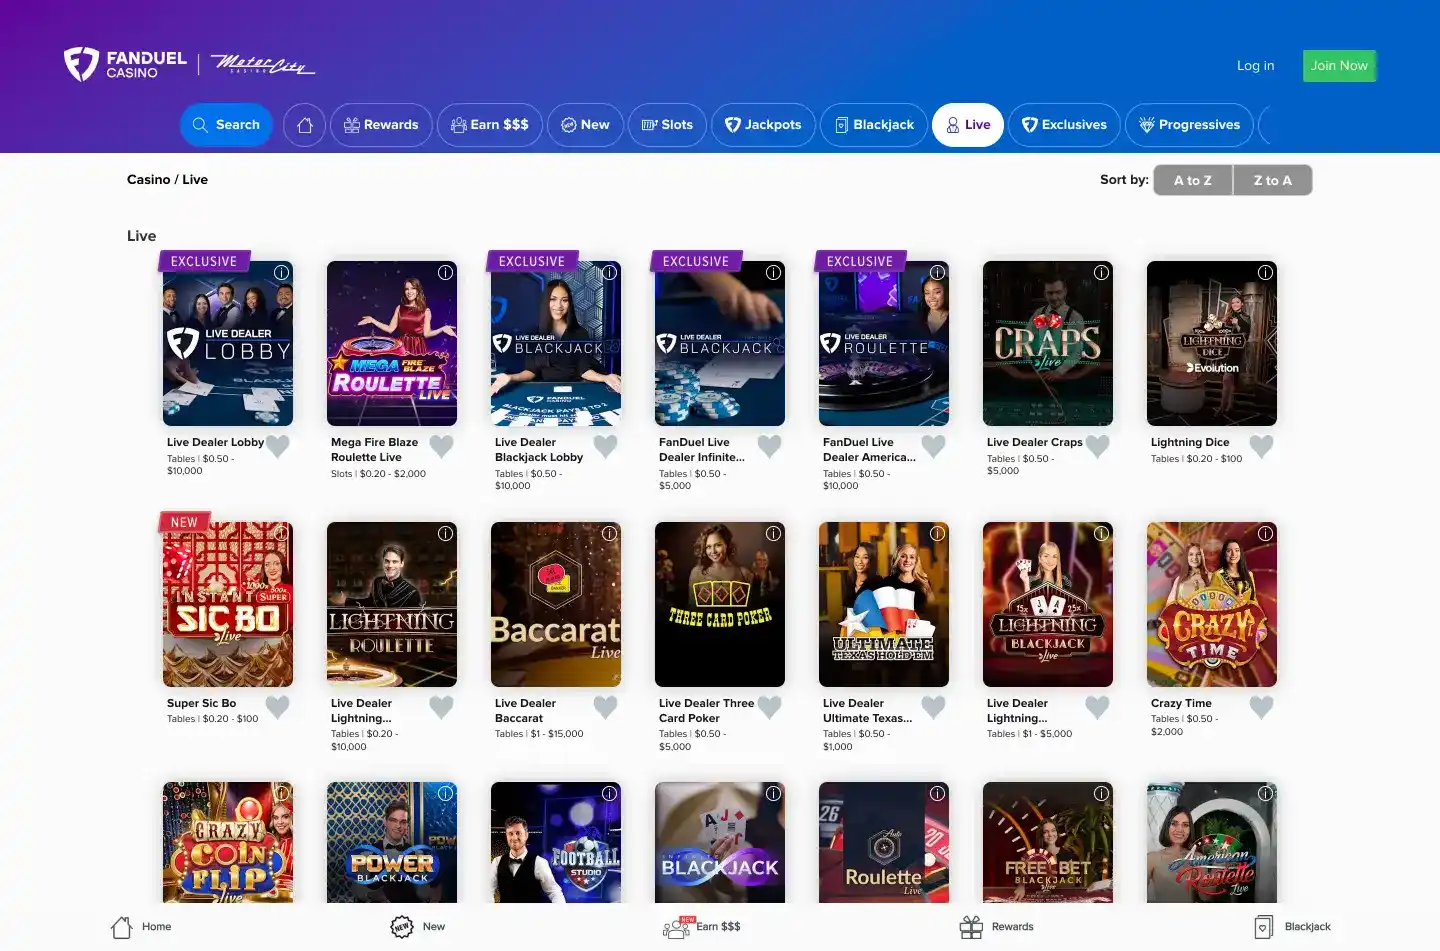Show info icon on Lightning Dice
Image resolution: width=1440 pixels, height=951 pixels.
pos(1266,272)
